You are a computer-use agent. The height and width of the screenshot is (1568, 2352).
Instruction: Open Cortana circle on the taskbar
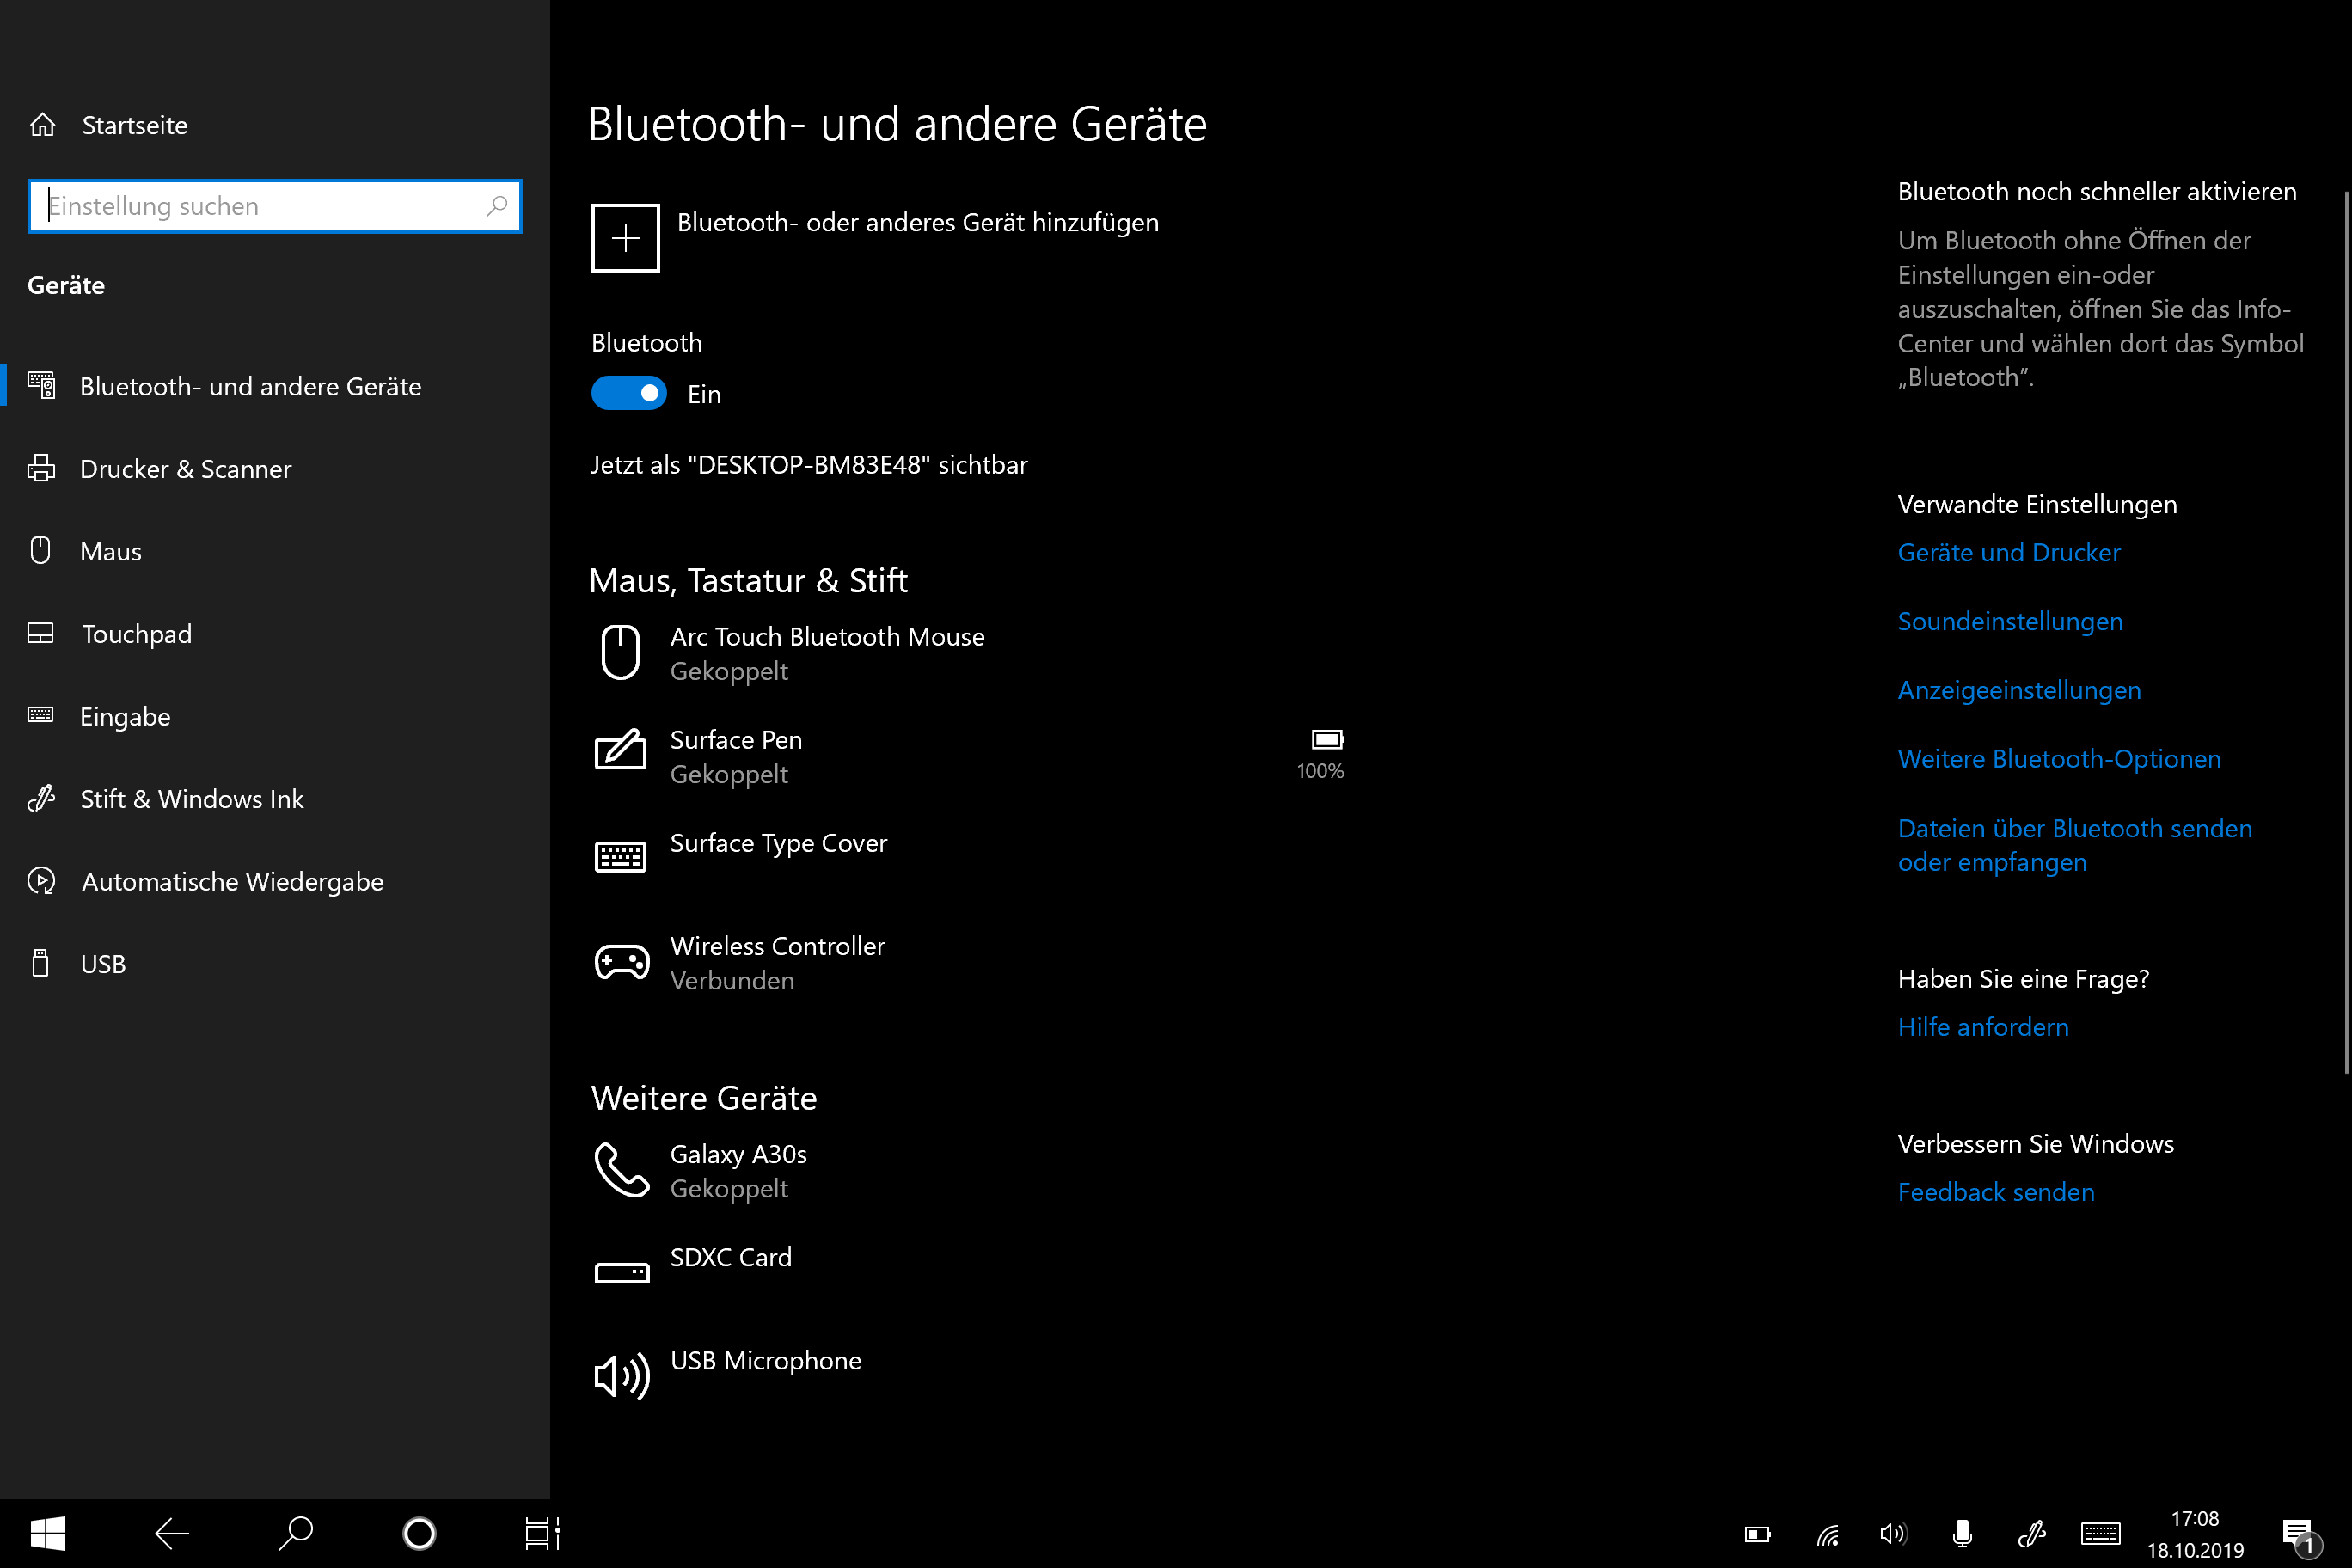419,1533
